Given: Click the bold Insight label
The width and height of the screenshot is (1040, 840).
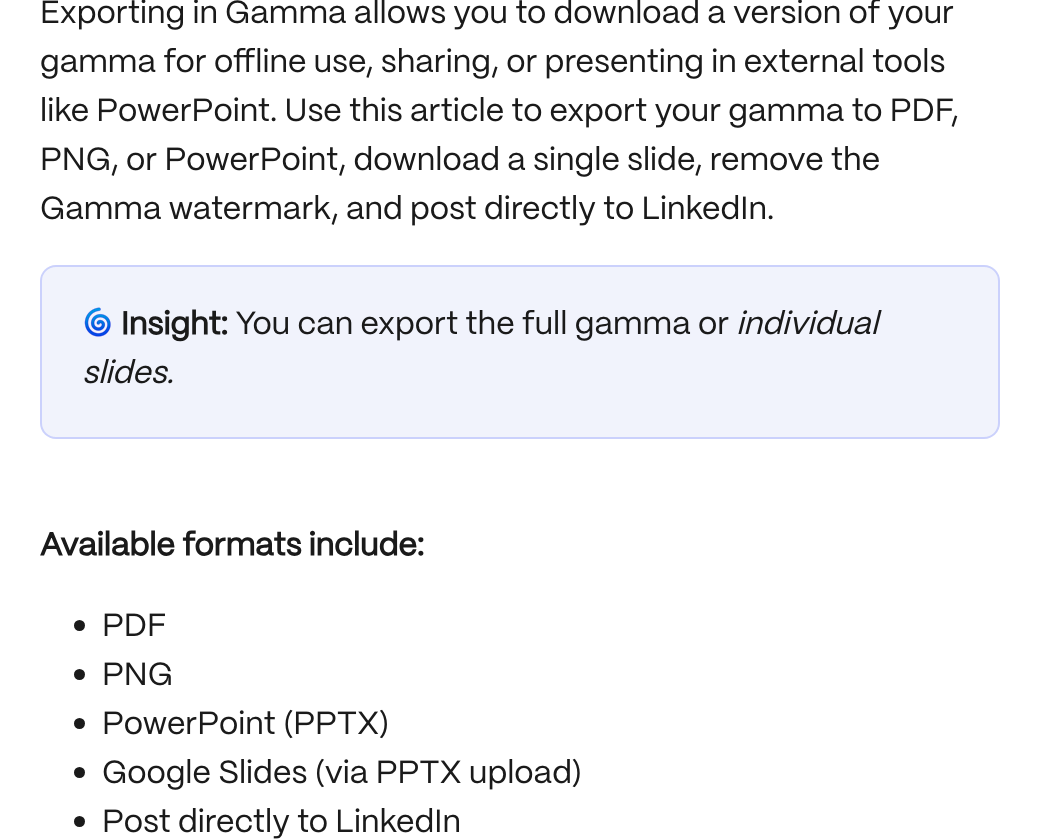Looking at the screenshot, I should click(x=174, y=323).
